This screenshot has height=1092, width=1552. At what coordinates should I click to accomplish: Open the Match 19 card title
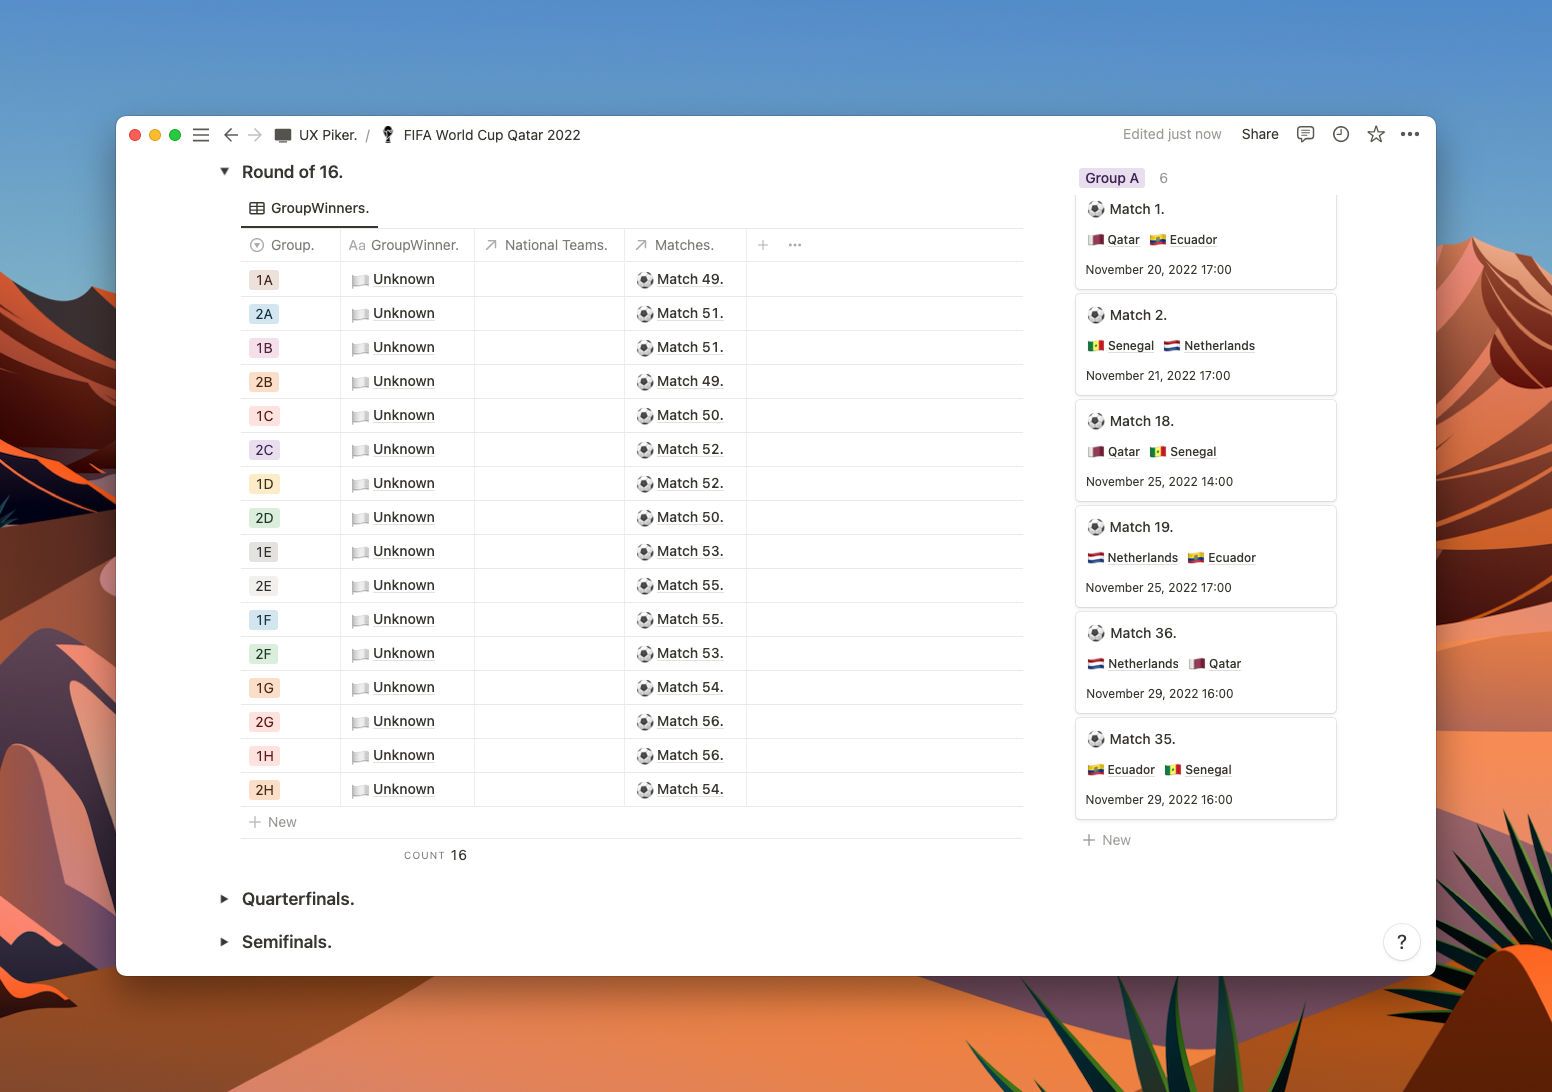pos(1141,527)
